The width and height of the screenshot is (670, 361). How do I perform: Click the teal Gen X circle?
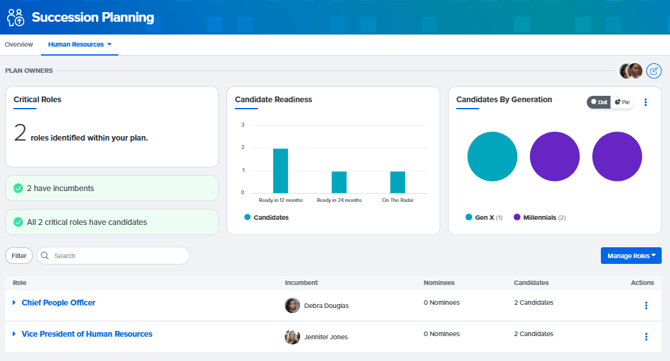pyautogui.click(x=492, y=156)
